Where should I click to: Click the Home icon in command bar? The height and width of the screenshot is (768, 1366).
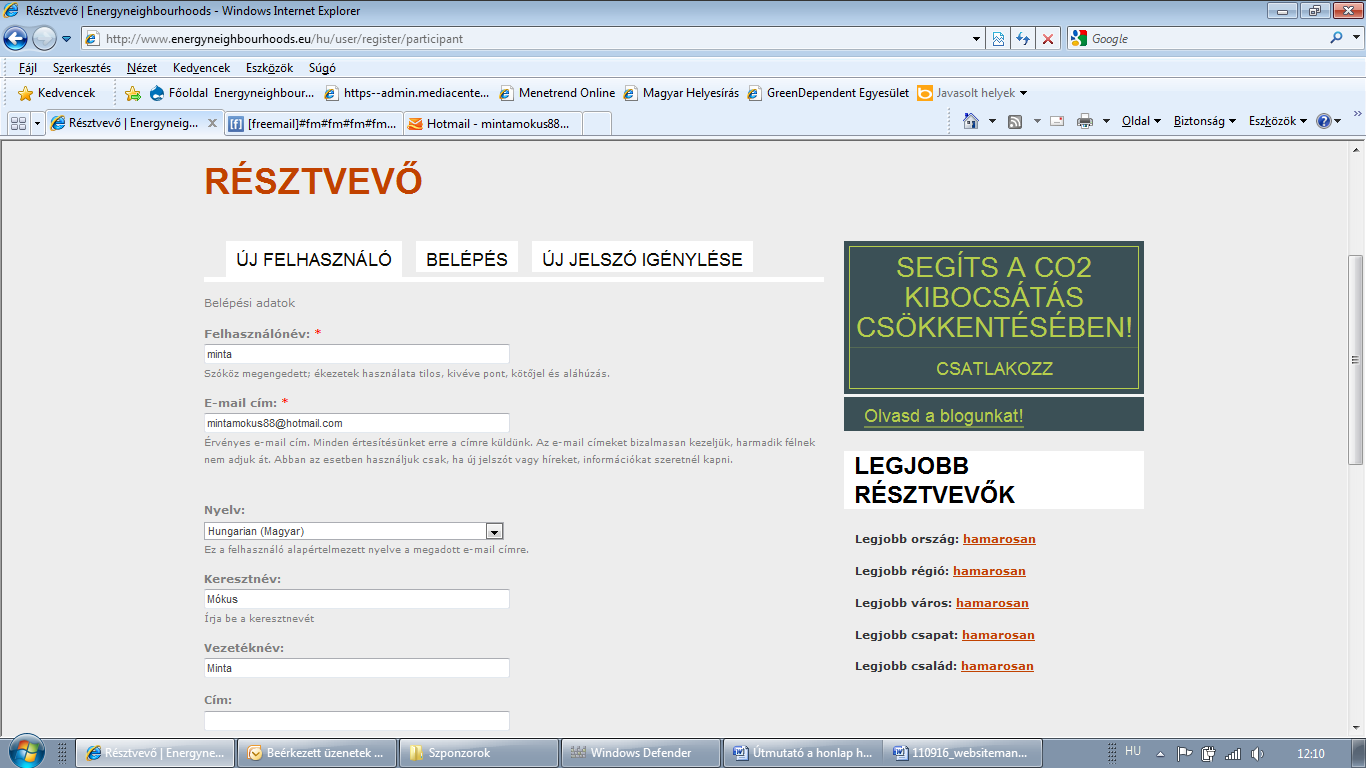(970, 121)
